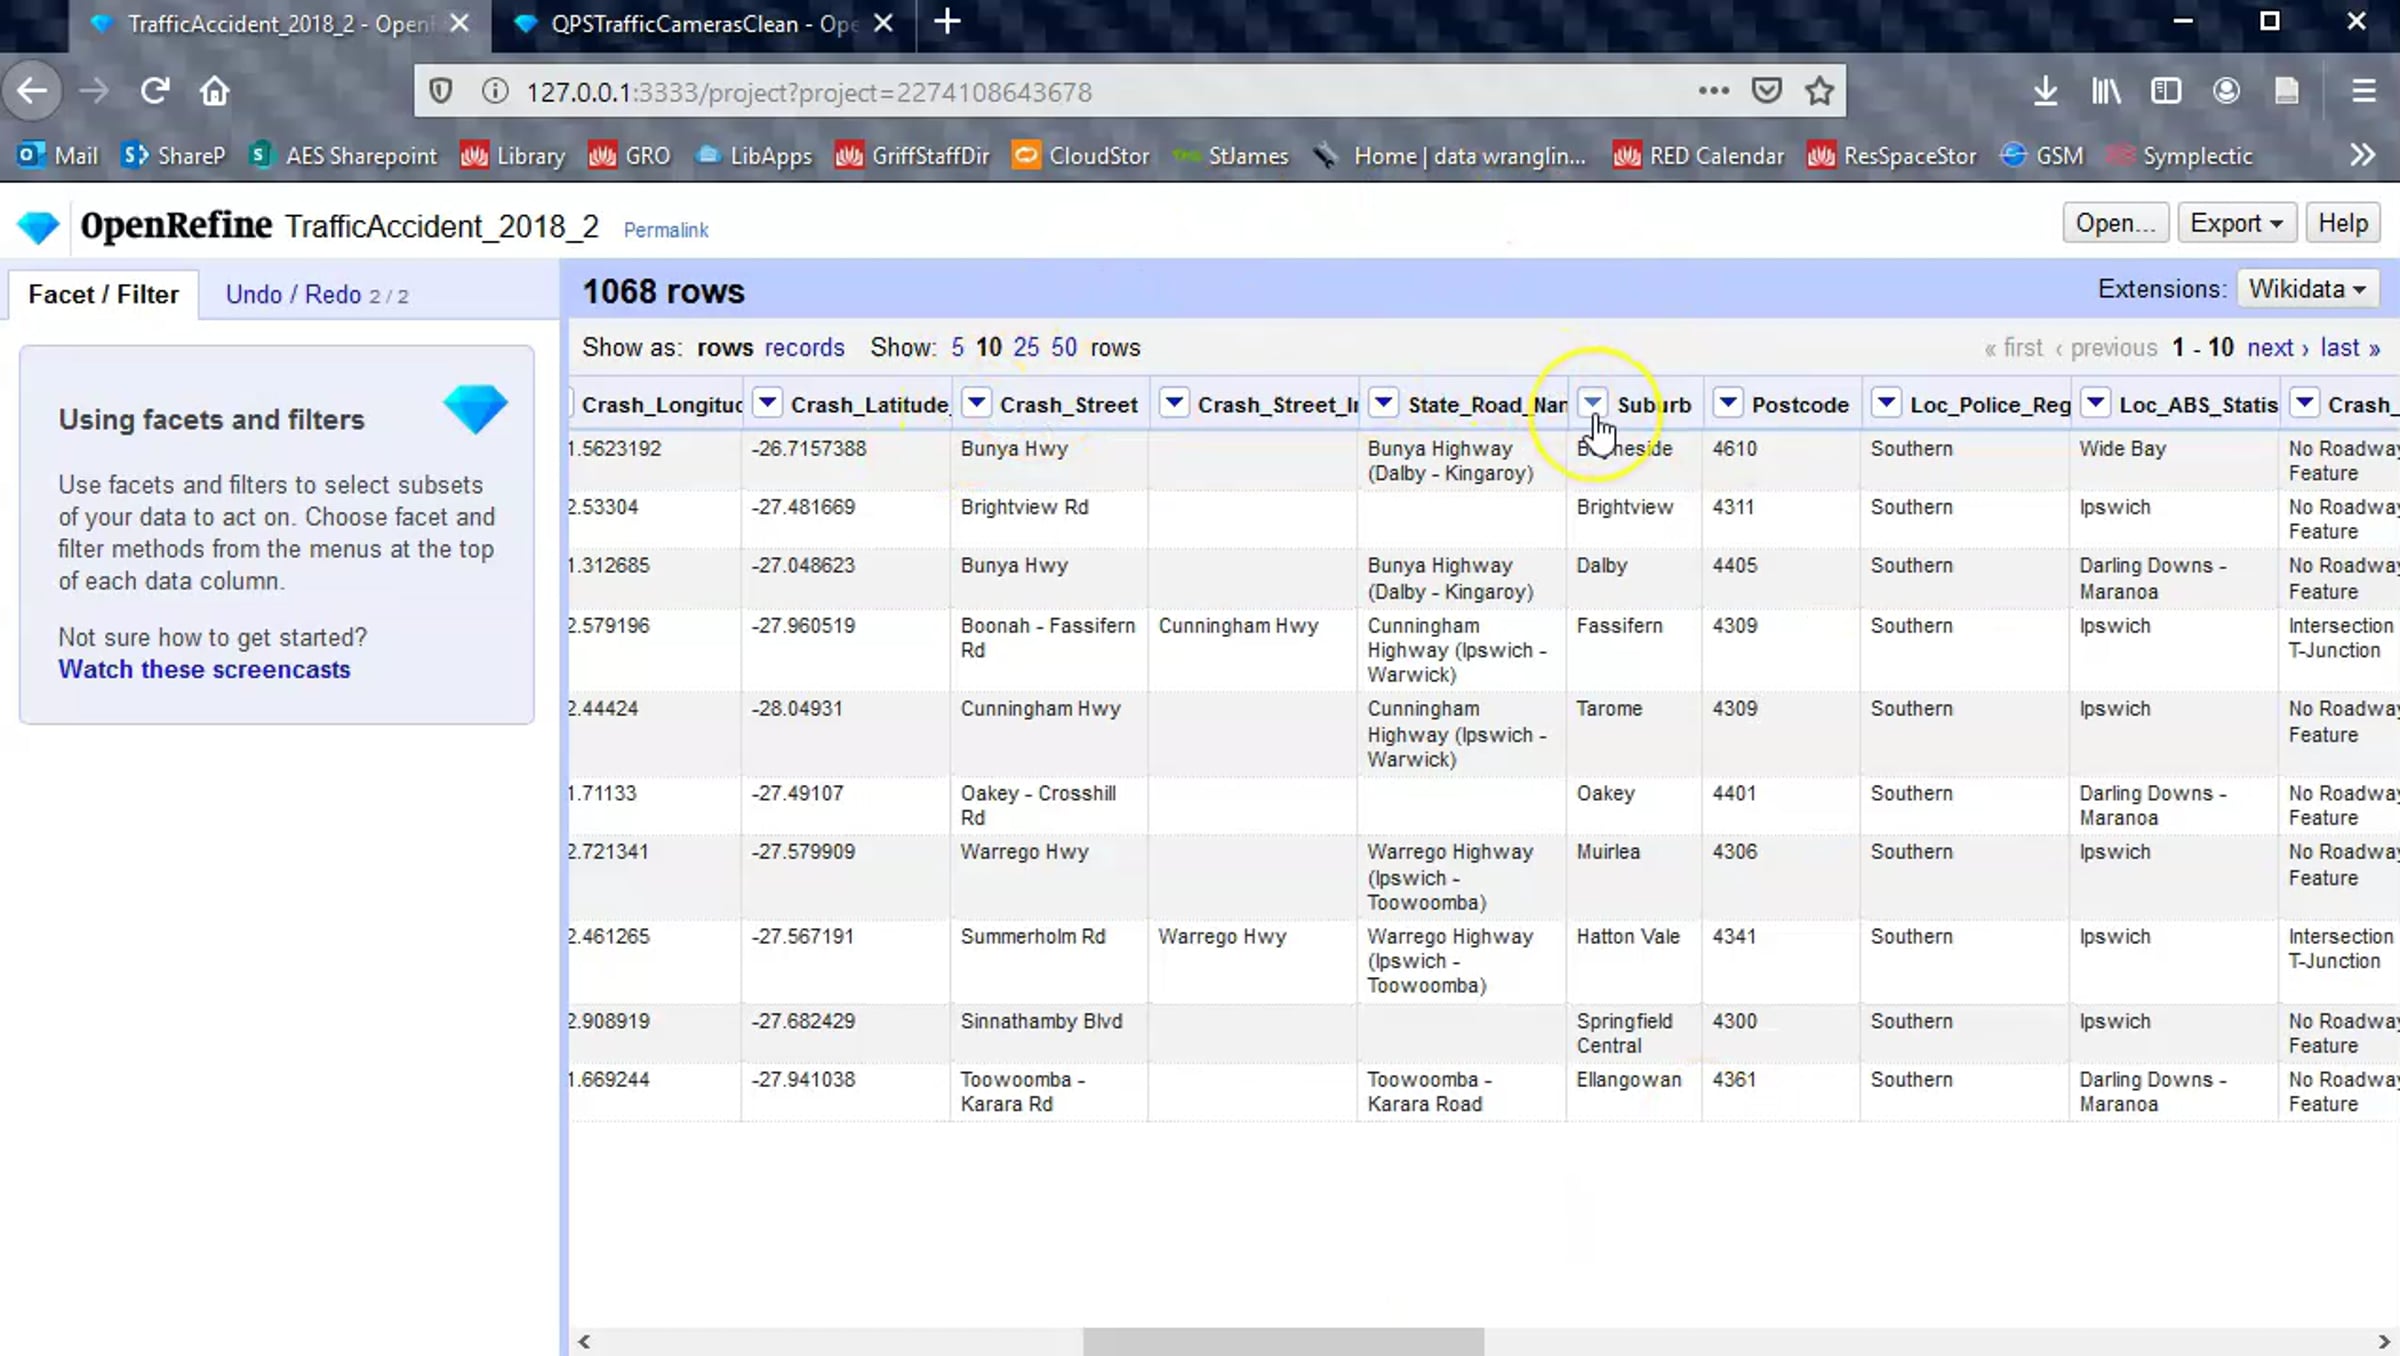The height and width of the screenshot is (1356, 2400).
Task: Open the Suburb column dropdown menu
Action: click(1592, 403)
